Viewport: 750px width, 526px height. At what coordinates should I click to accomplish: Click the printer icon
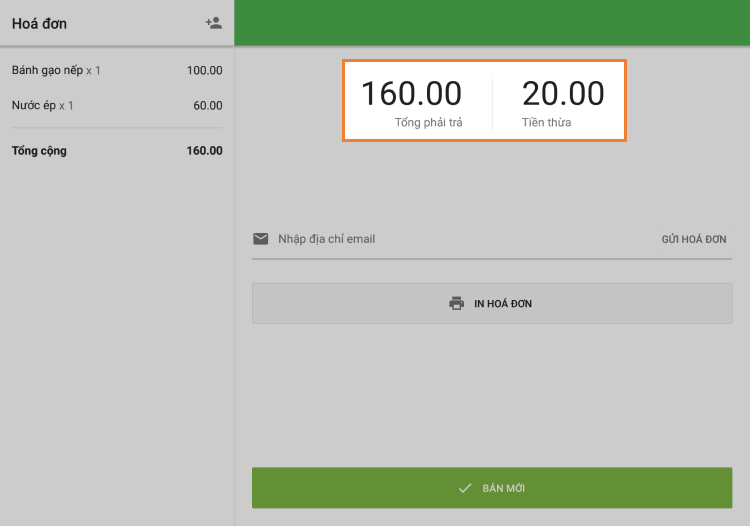(457, 303)
